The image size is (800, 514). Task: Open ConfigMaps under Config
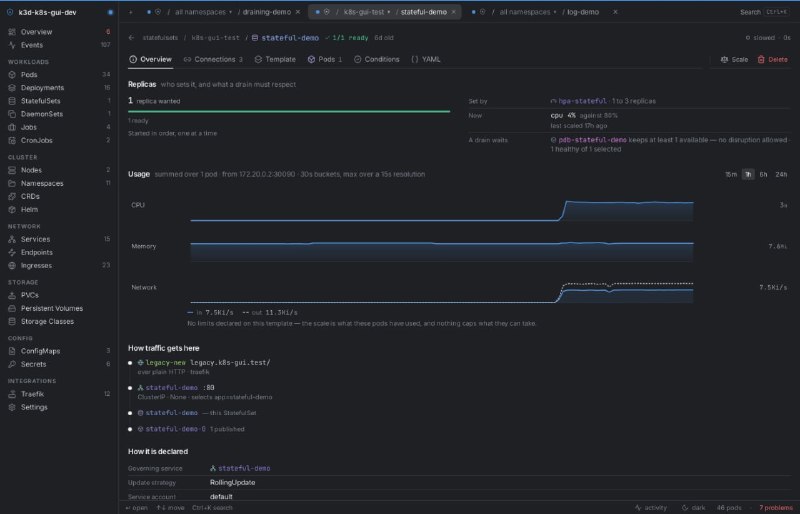[59, 351]
